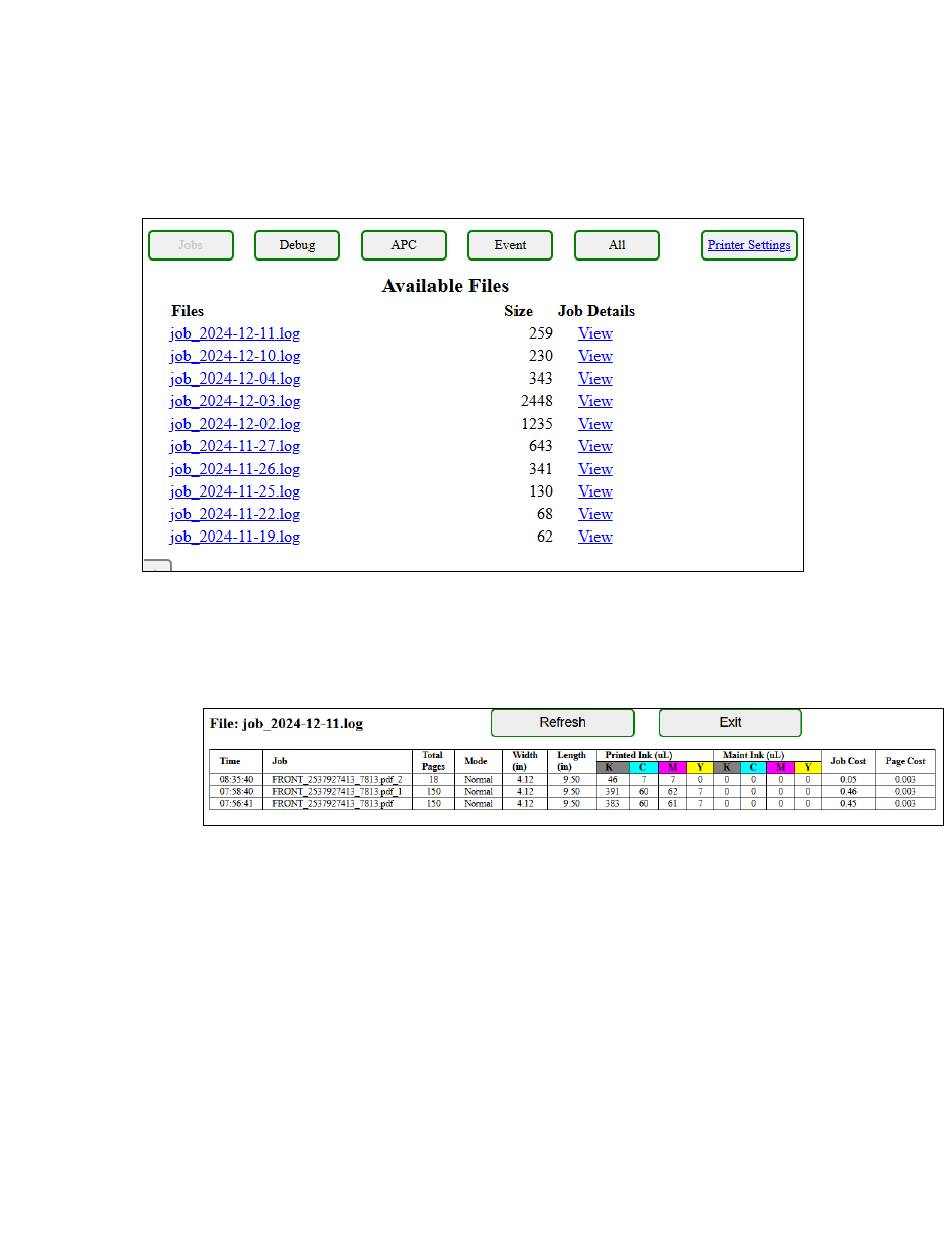Select job FRONT_2537927413_7813.pdf_1 cell

(337, 792)
